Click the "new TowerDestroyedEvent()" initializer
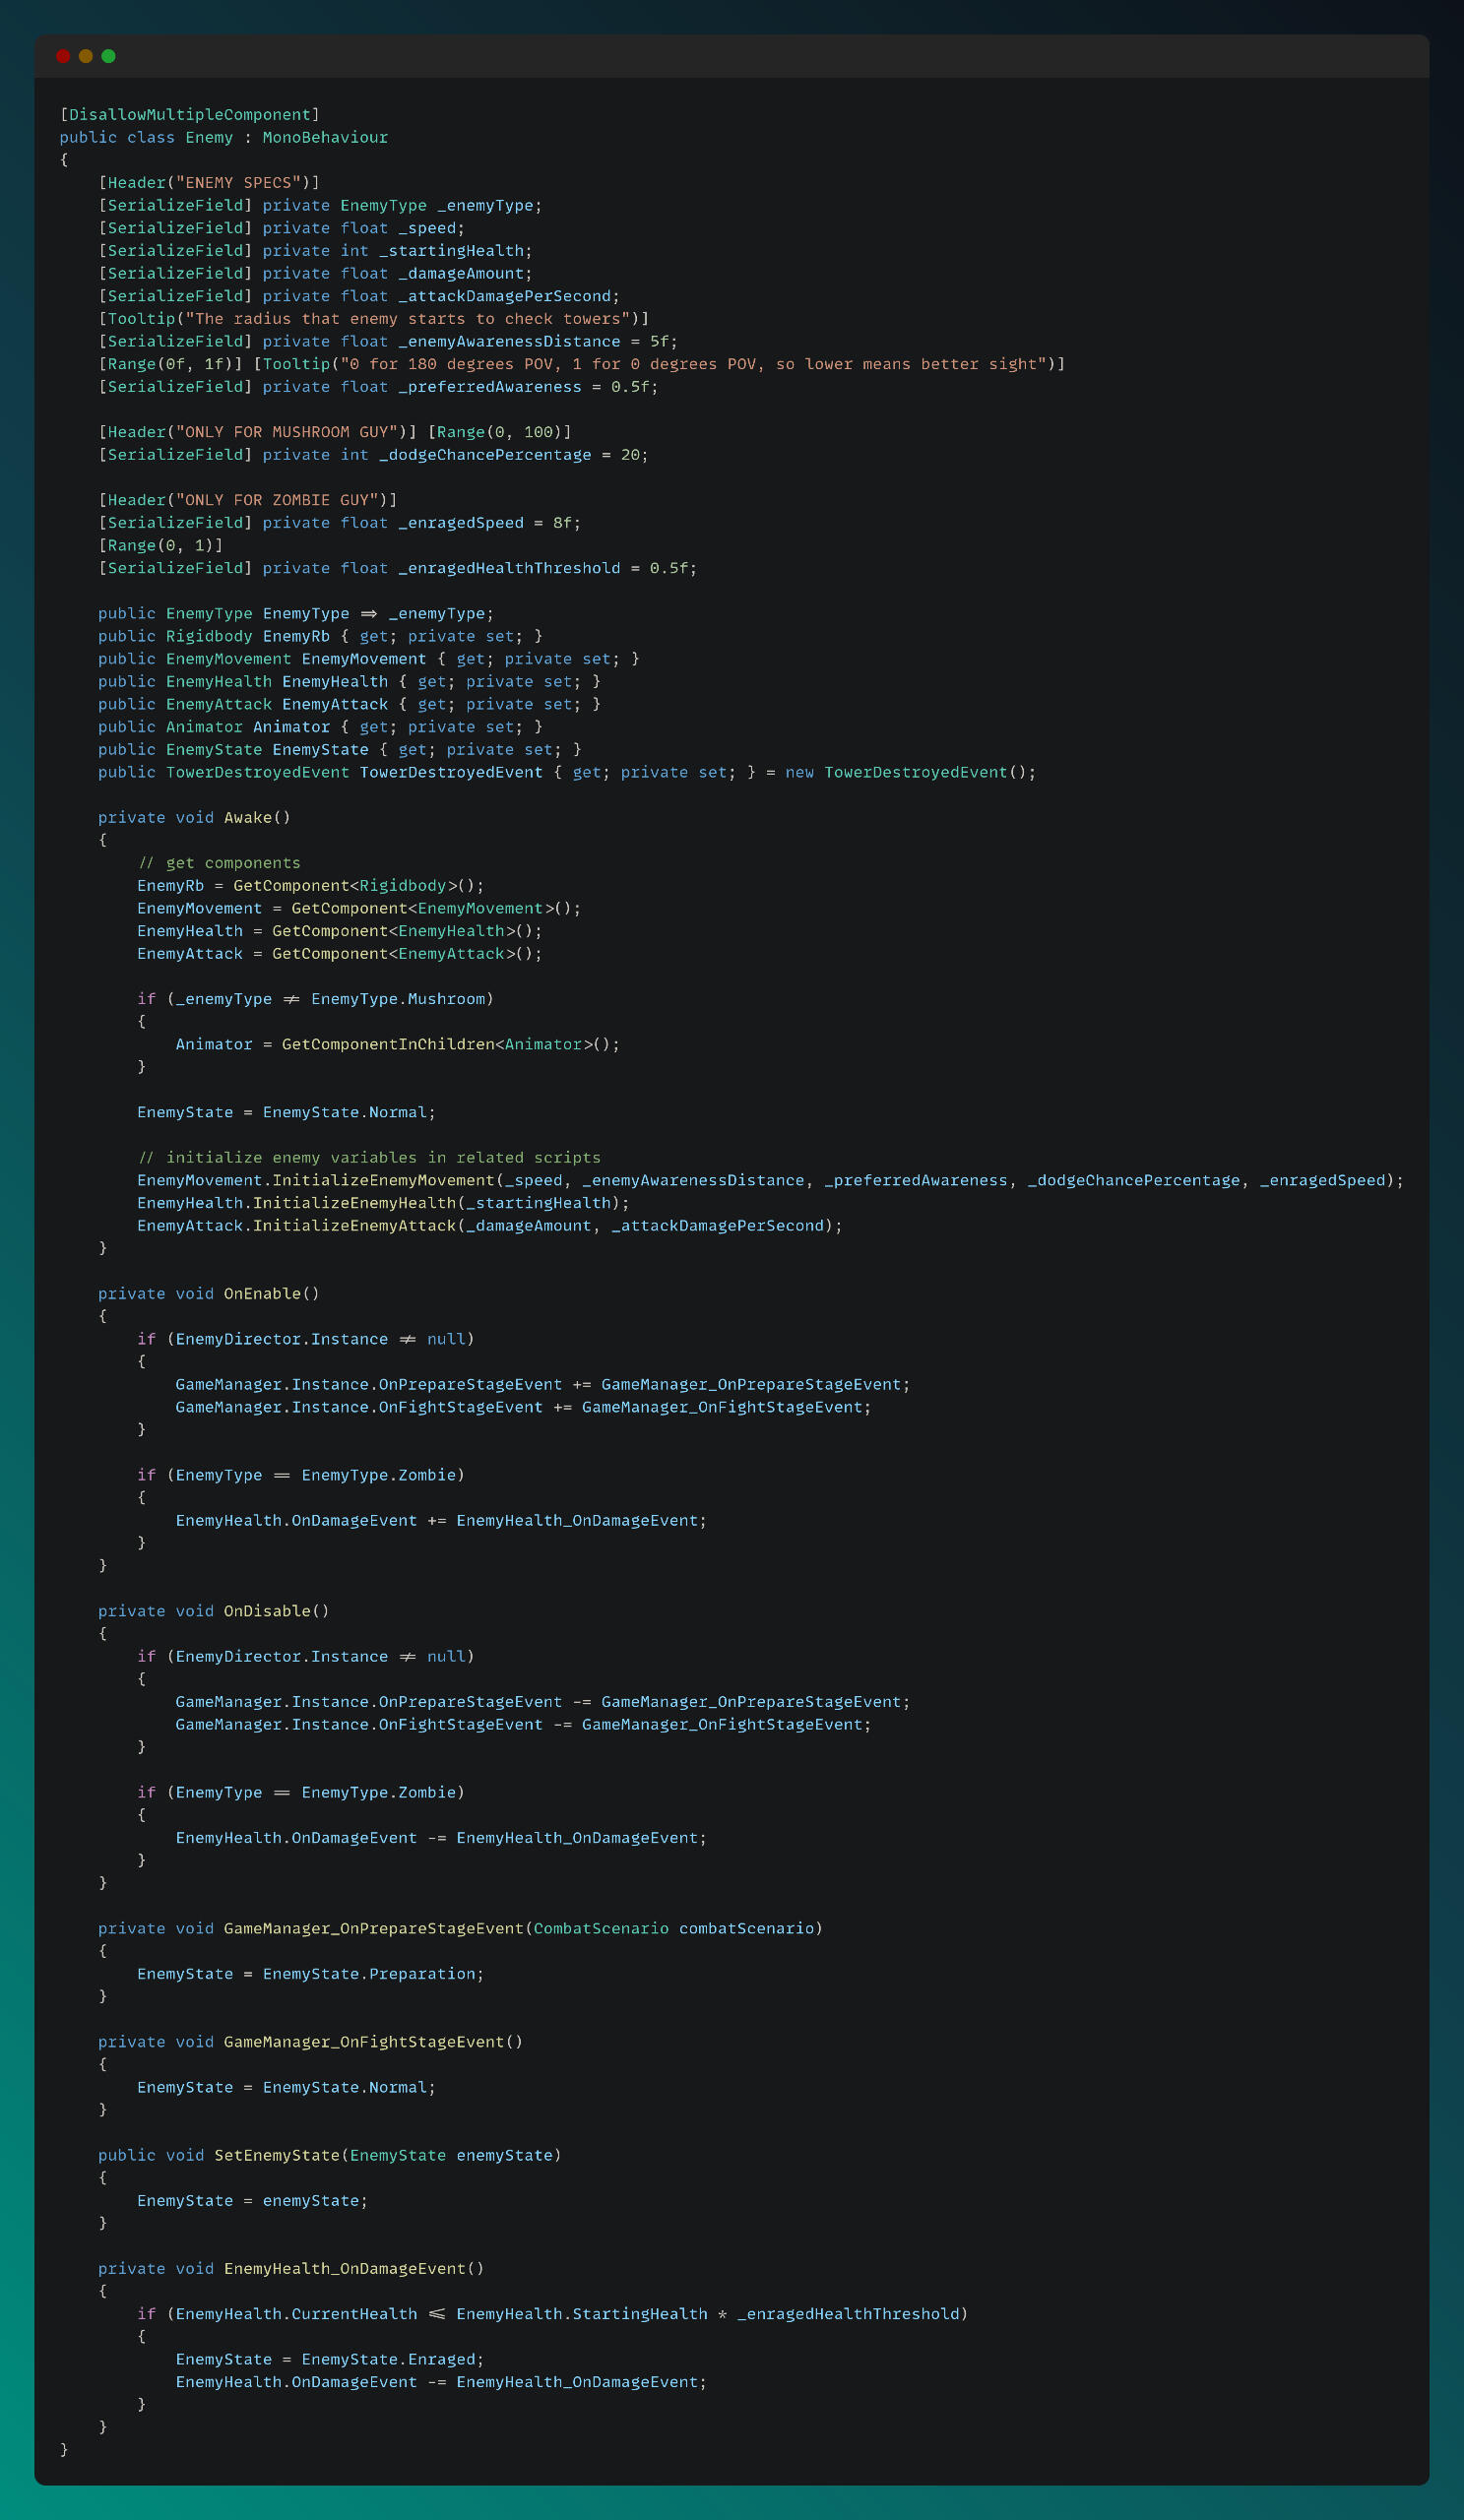The image size is (1464, 2520). pos(910,772)
